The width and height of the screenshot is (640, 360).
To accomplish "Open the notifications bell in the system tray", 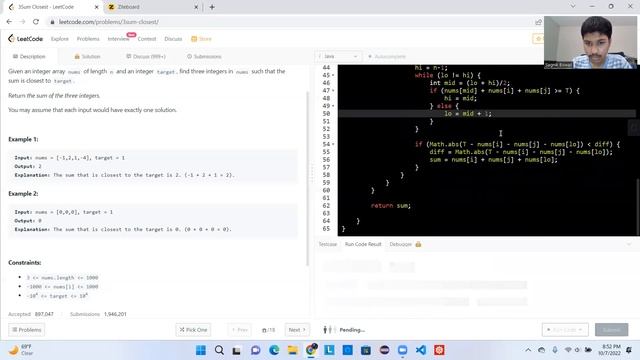I will click(x=629, y=350).
